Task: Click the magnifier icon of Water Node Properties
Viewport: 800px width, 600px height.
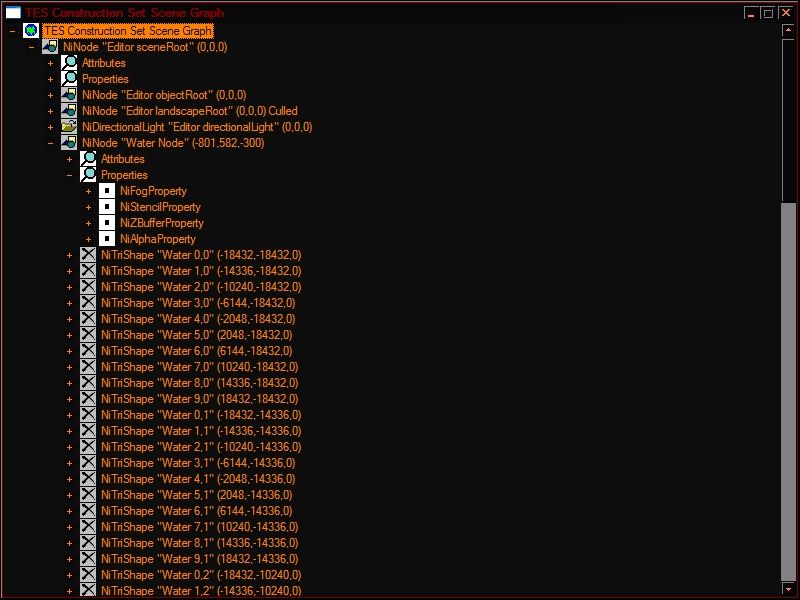Action: coord(88,174)
